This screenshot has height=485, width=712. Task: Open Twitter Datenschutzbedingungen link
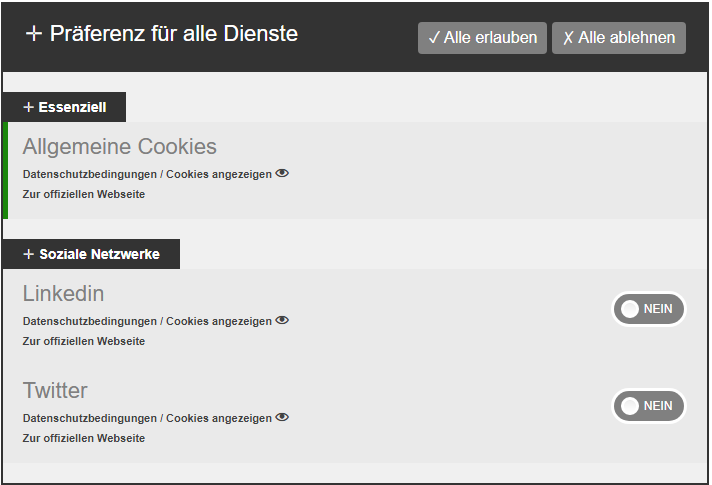click(90, 418)
